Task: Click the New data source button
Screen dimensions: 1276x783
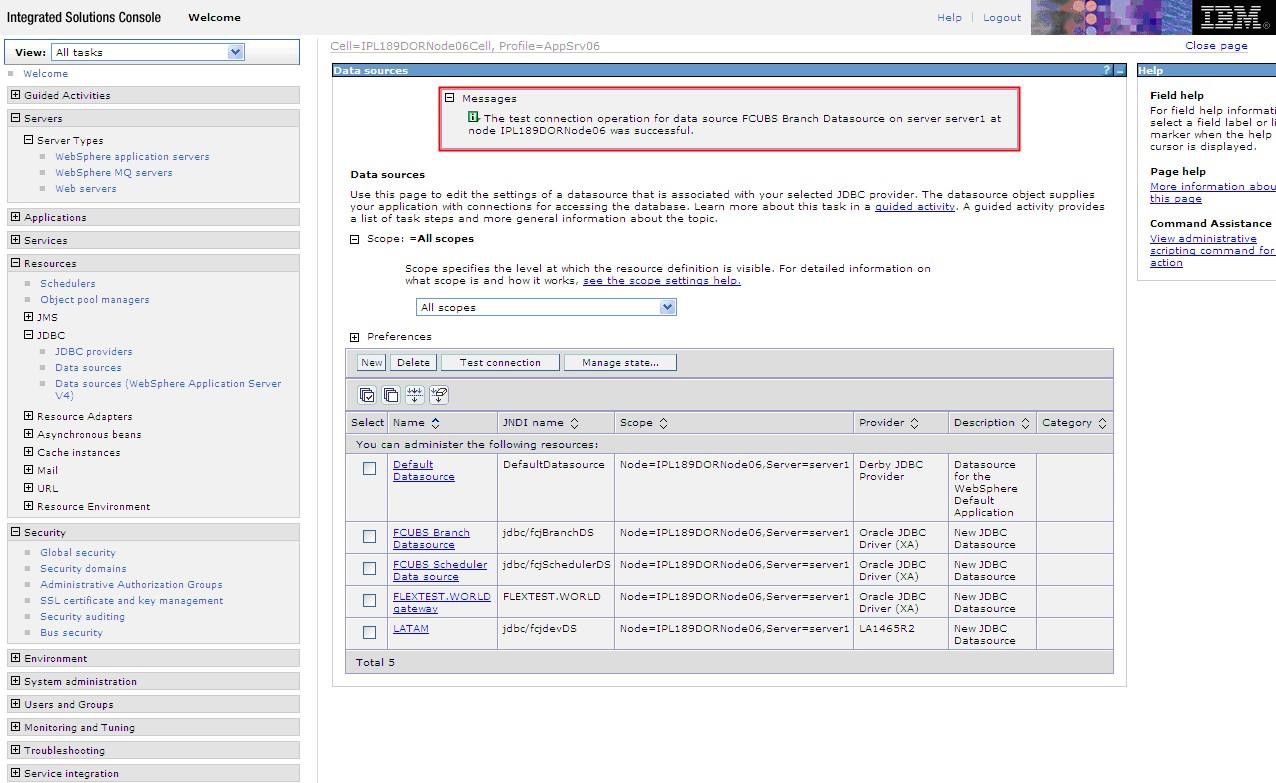Action: pyautogui.click(x=372, y=363)
